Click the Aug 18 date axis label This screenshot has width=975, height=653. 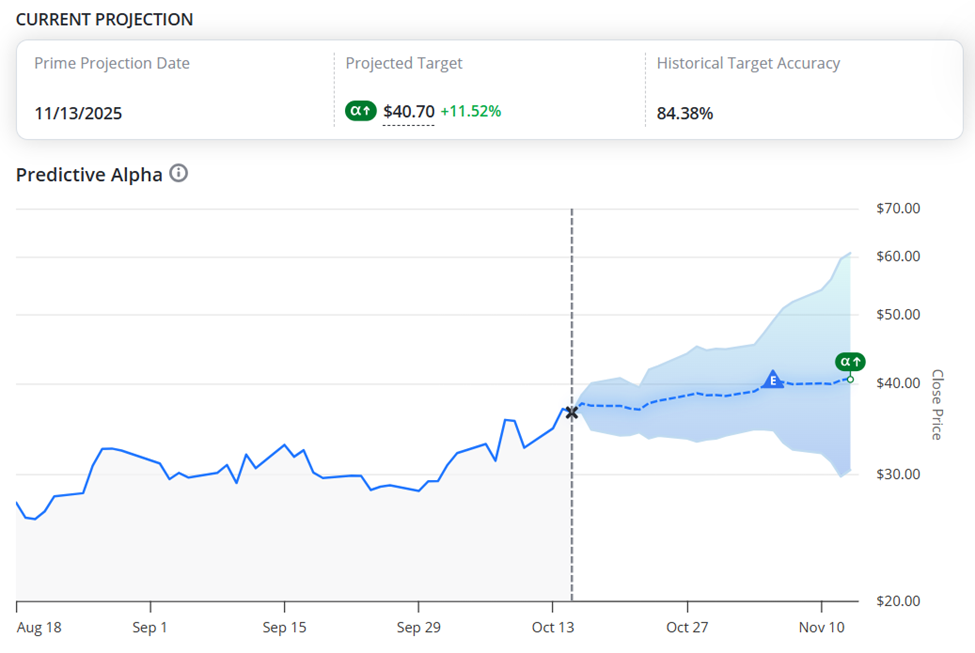coord(39,628)
